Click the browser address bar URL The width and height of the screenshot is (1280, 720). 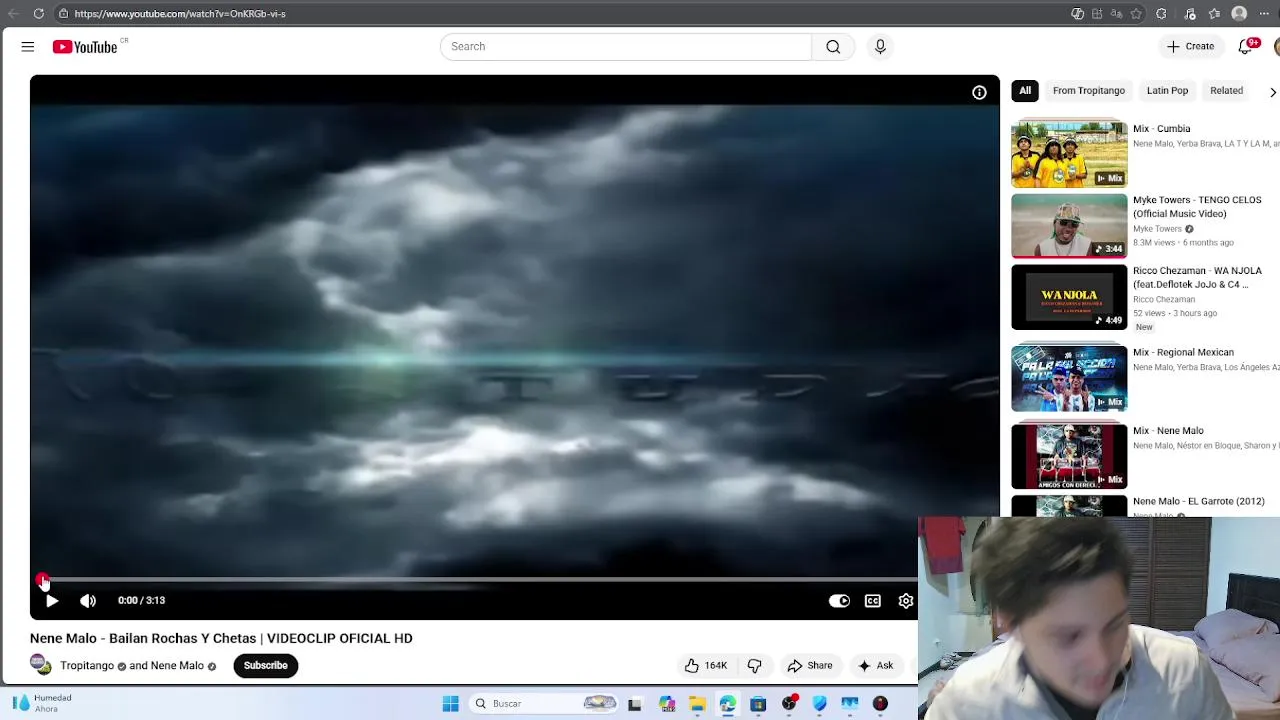tap(180, 14)
